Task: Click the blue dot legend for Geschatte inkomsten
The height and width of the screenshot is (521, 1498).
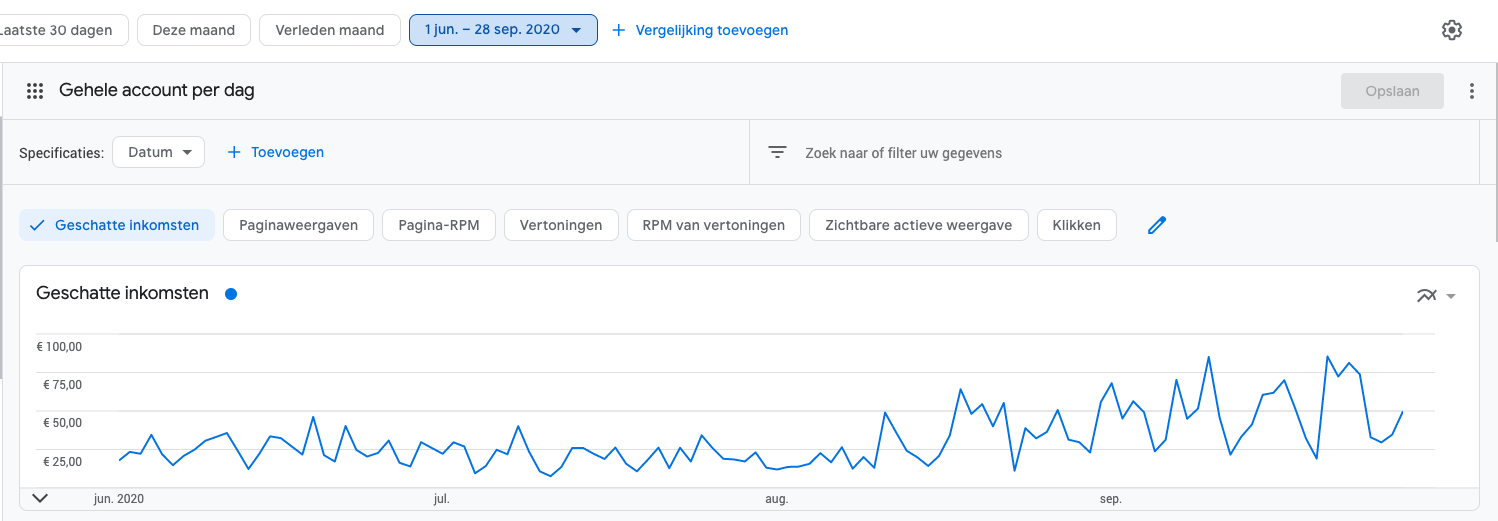Action: (231, 294)
